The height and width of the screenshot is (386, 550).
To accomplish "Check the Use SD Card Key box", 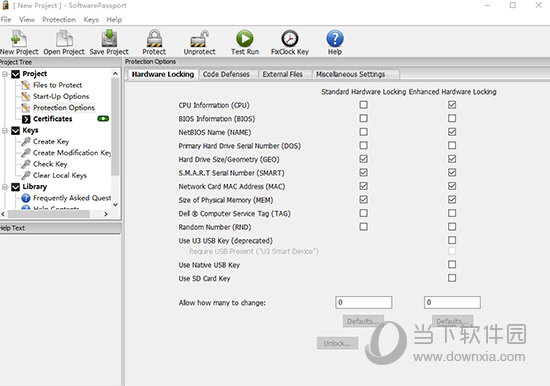I will (x=452, y=278).
